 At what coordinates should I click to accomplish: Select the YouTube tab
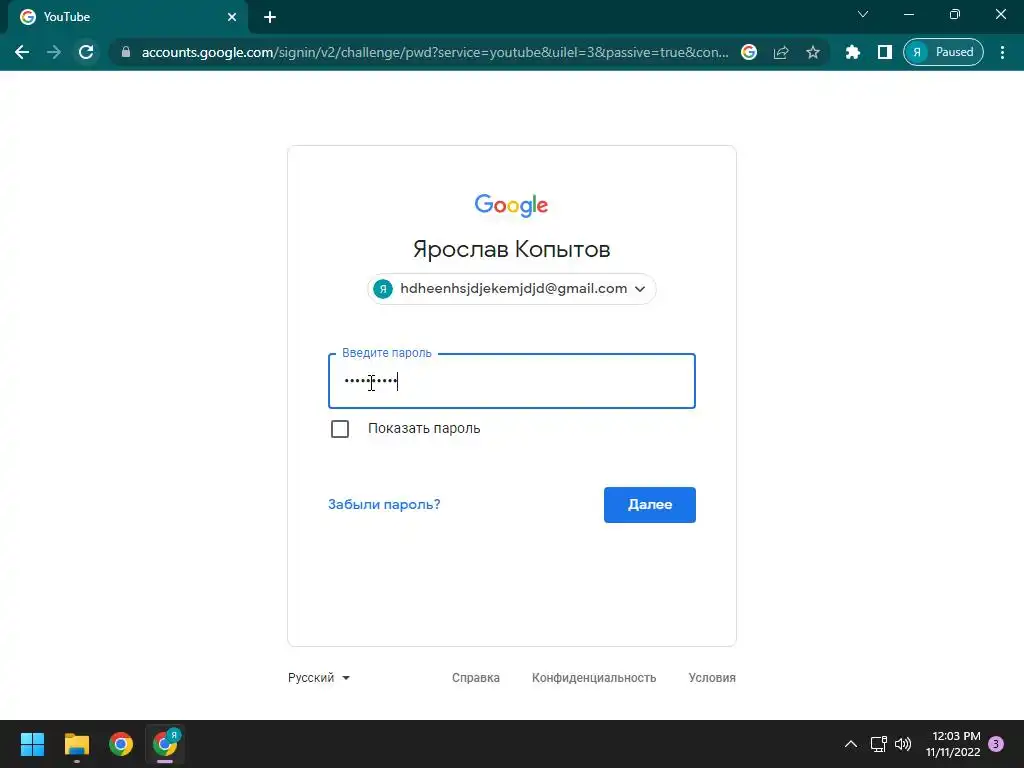(x=127, y=17)
